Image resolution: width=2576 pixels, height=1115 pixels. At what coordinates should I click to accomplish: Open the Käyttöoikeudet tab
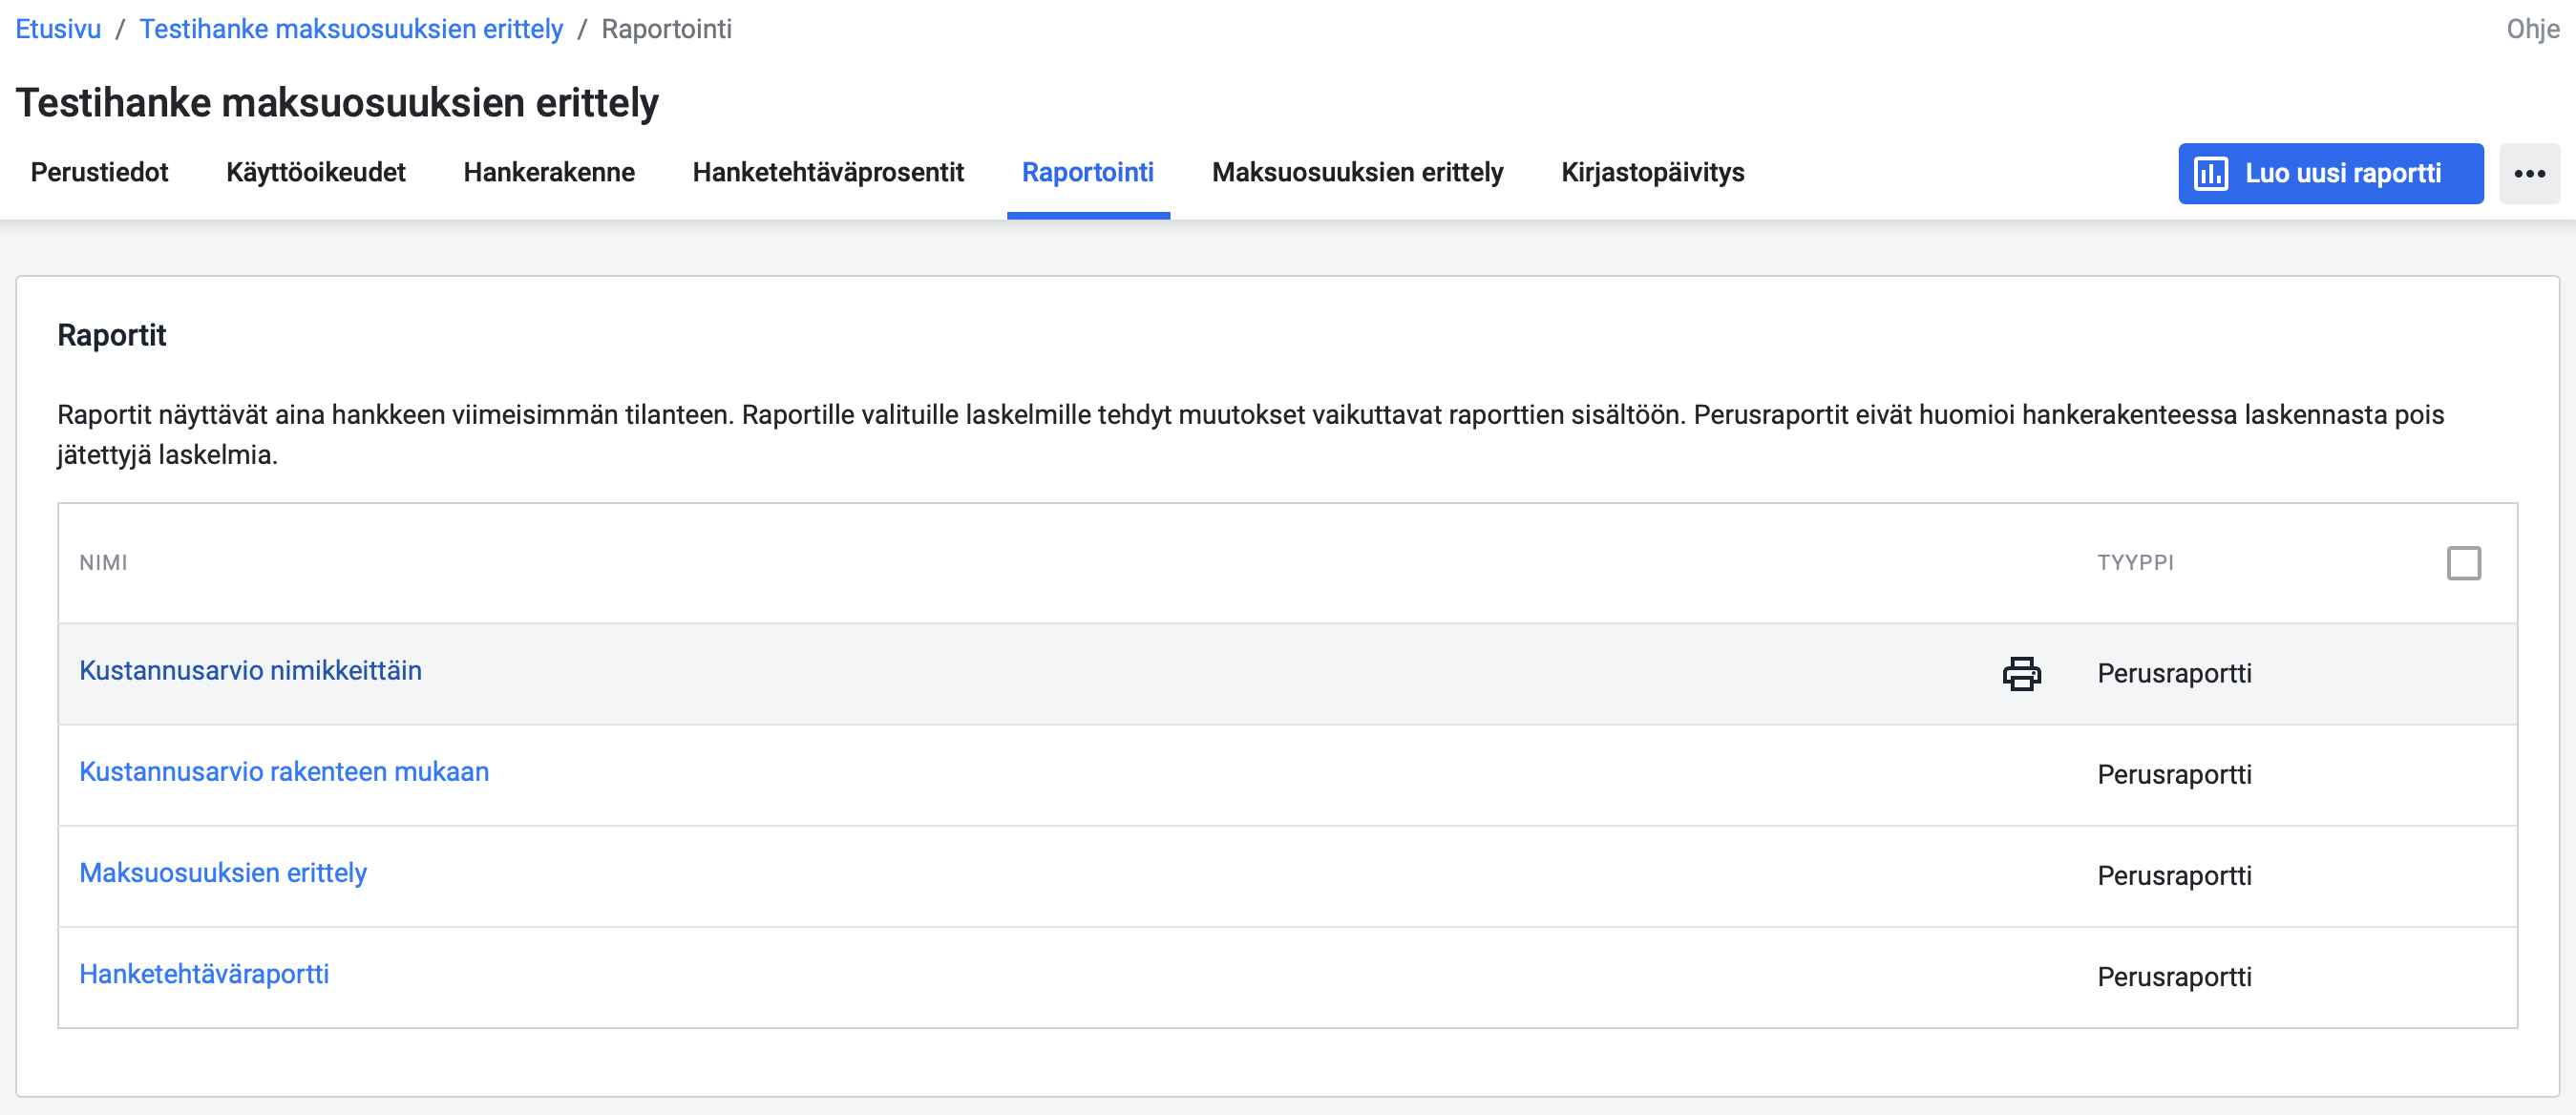(316, 172)
